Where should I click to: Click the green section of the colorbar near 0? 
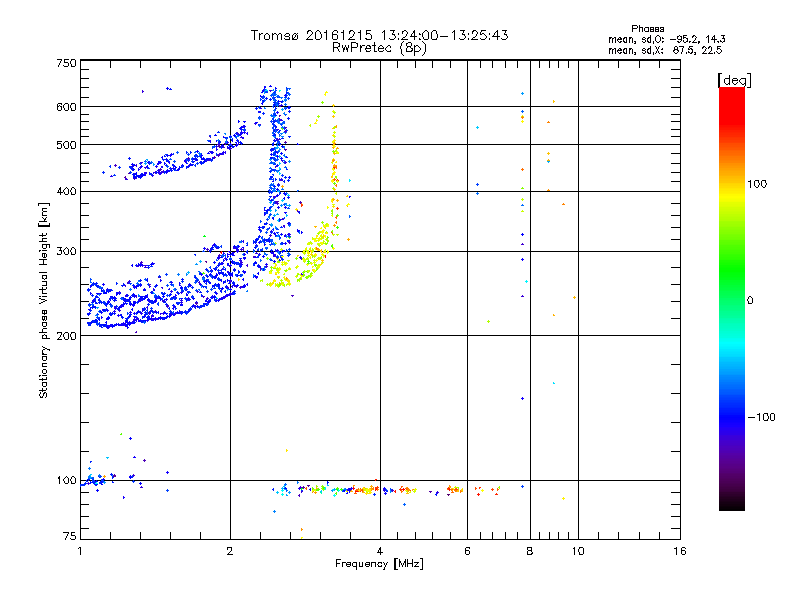pyautogui.click(x=732, y=286)
